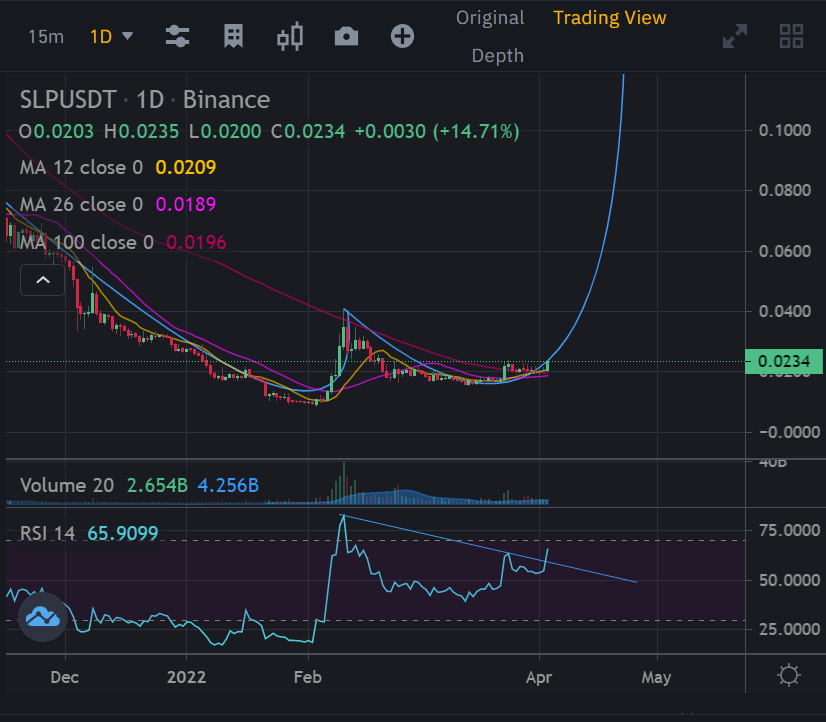
Task: Open chart settings sliders icon
Action: pyautogui.click(x=178, y=36)
